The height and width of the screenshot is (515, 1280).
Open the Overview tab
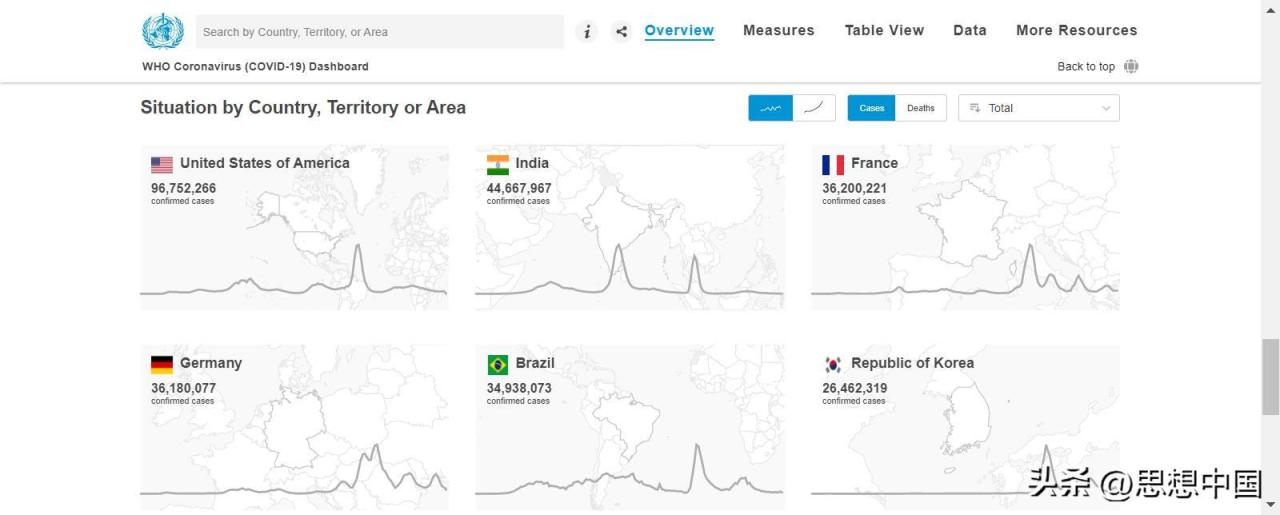pos(679,30)
